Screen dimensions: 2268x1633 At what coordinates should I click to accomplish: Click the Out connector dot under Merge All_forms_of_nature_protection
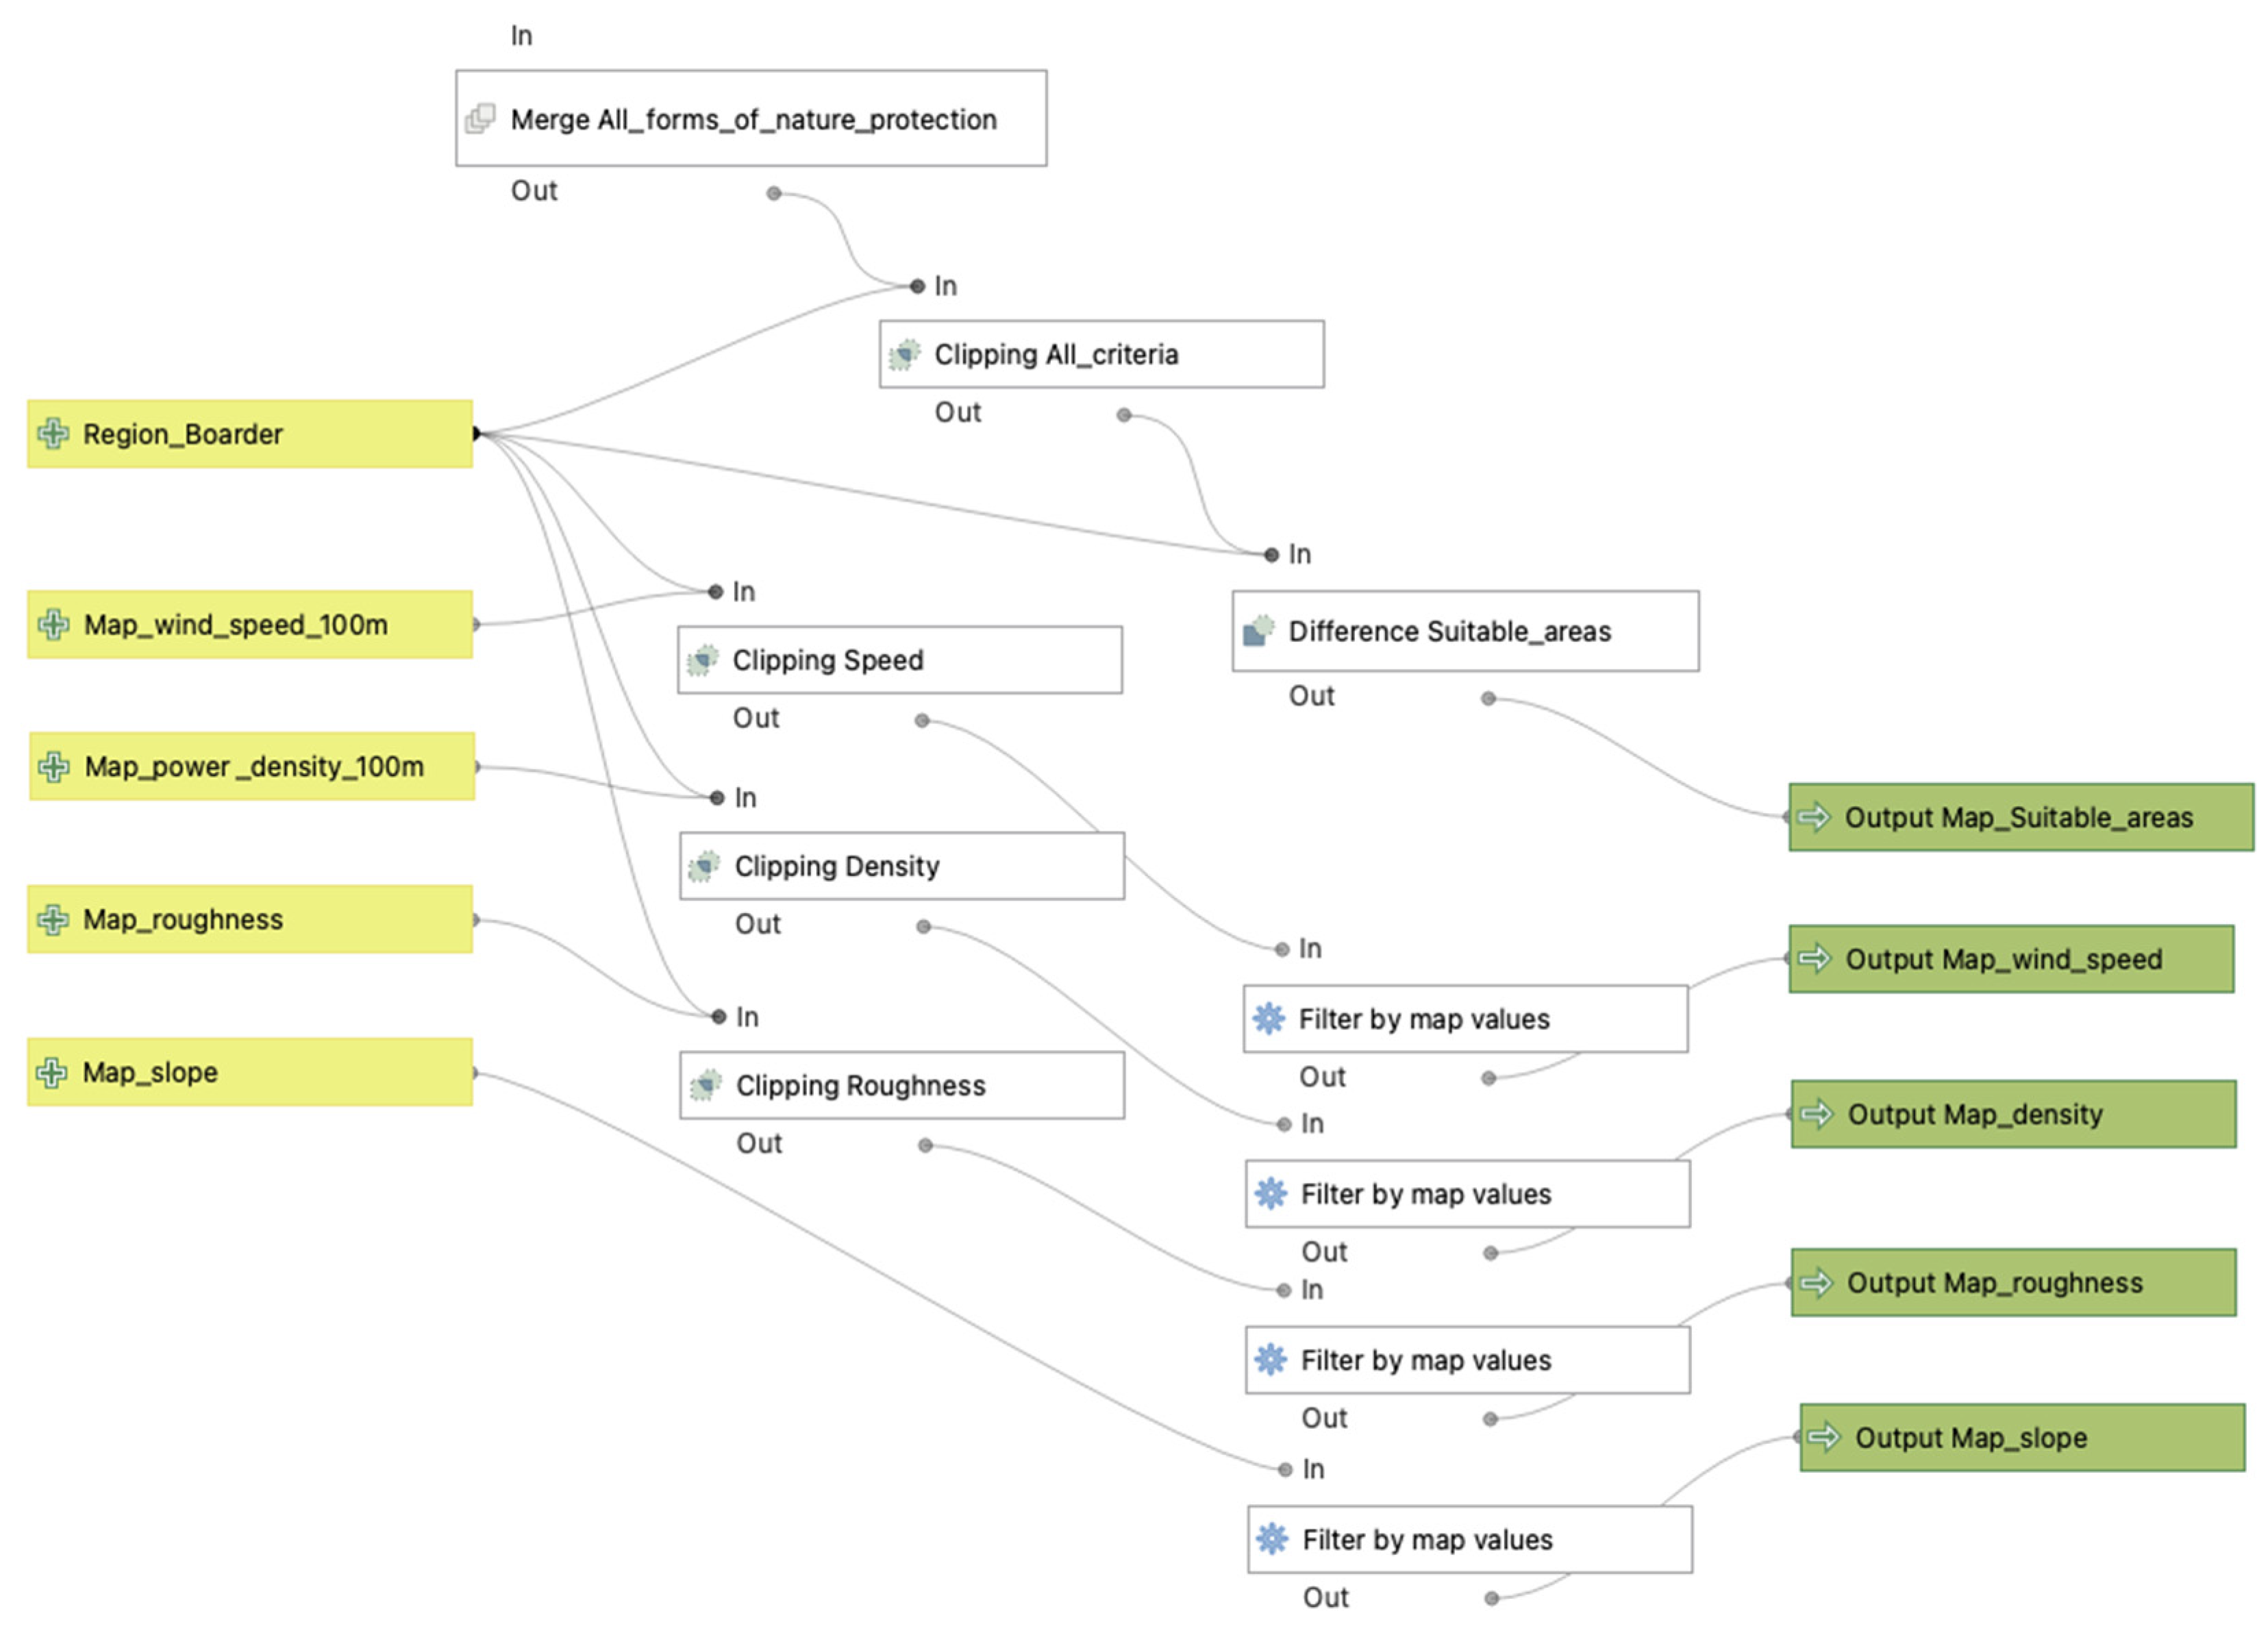click(774, 193)
